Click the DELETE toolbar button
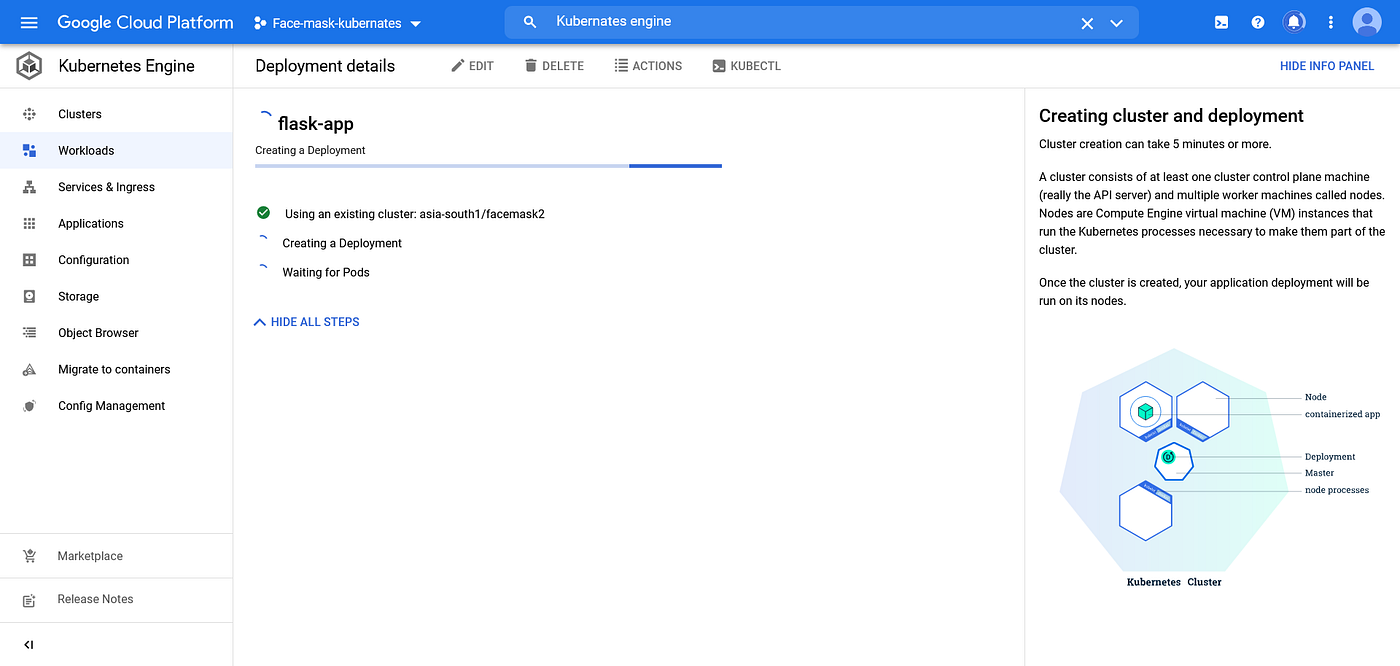This screenshot has width=1400, height=666. pos(554,66)
